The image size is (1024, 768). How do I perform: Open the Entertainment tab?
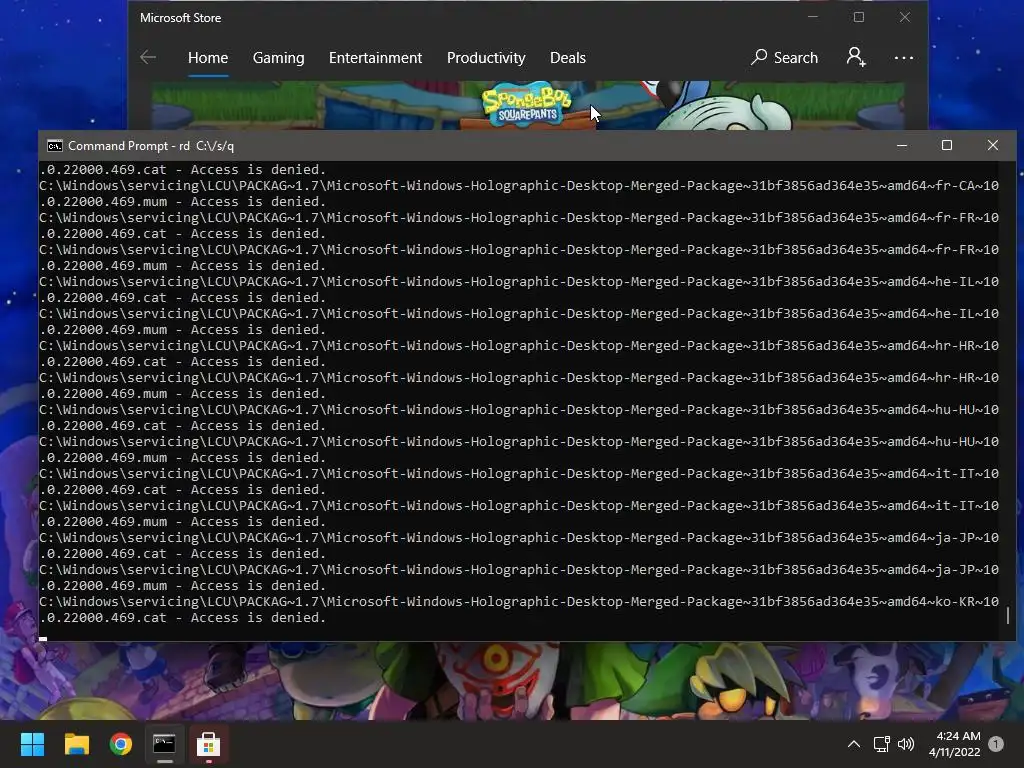pyautogui.click(x=376, y=57)
